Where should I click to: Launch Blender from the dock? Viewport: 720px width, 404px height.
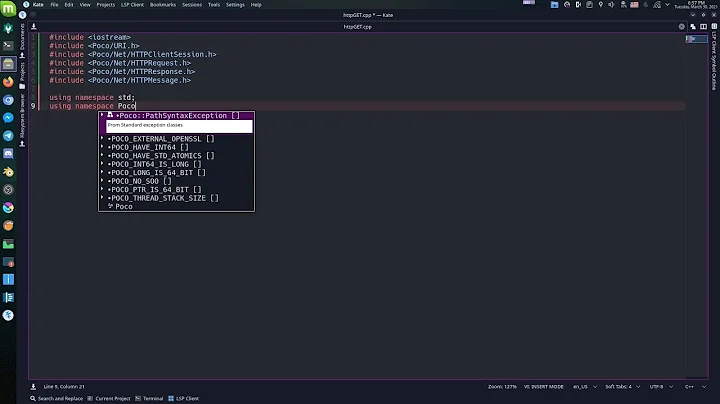pos(8,172)
